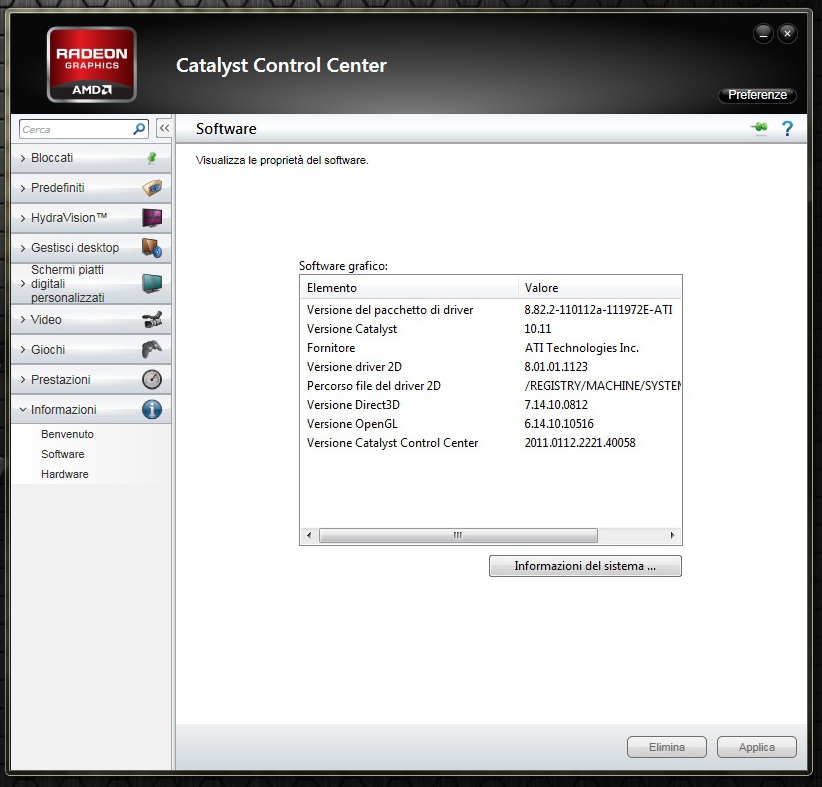Select the 'Versione Direct3D' row

point(491,405)
